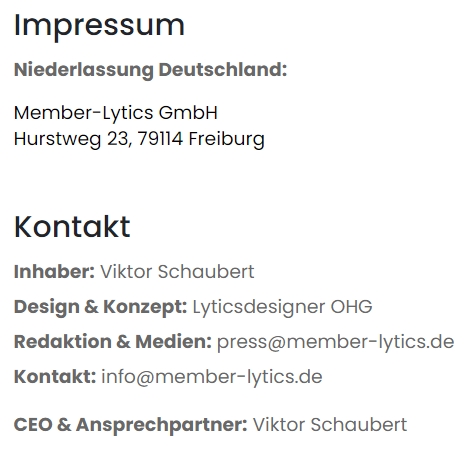Screen dimensions: 476x451
Task: Click the CEO & Ansprechpartner label
Action: point(130,425)
